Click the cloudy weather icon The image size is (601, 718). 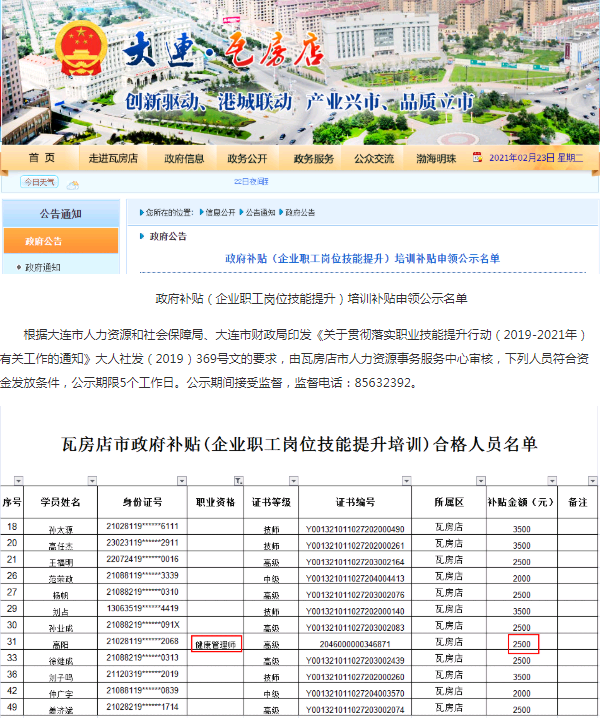72,185
